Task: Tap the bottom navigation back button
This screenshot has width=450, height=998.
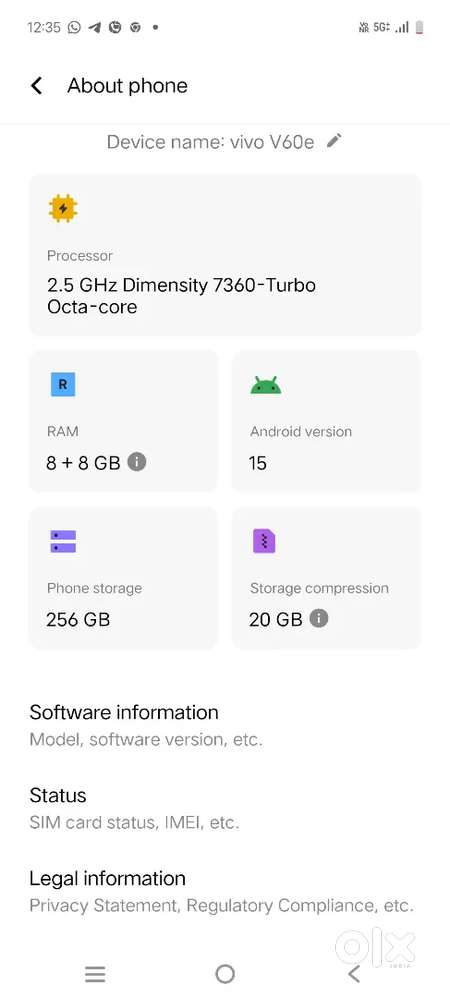Action: pos(354,974)
